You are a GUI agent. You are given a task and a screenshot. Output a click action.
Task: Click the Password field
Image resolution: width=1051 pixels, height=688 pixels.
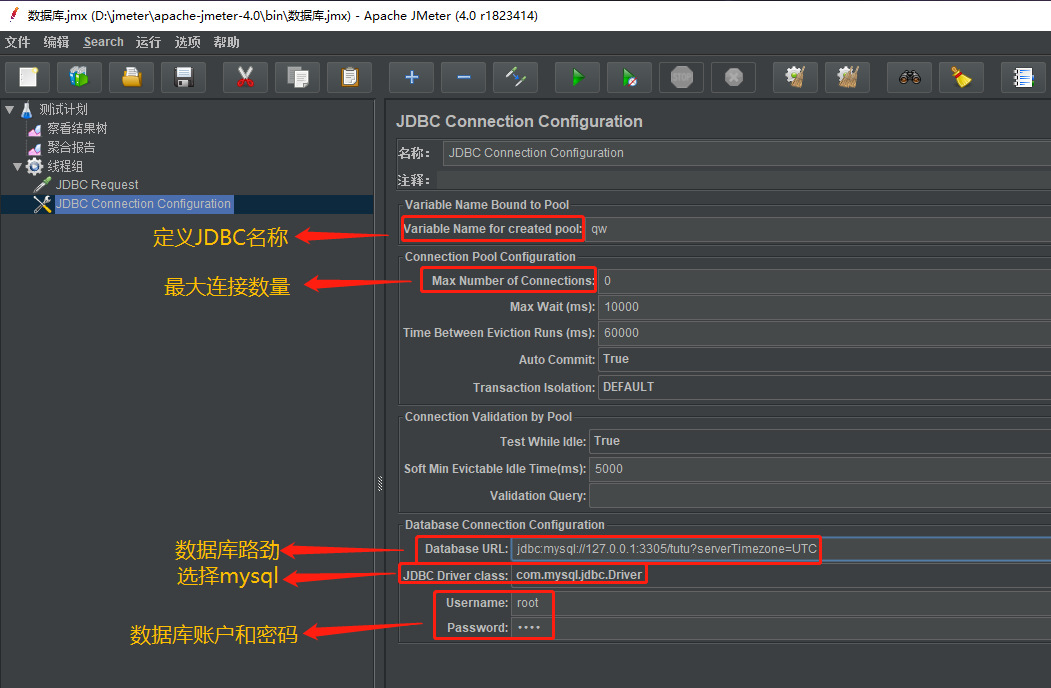tap(781, 628)
